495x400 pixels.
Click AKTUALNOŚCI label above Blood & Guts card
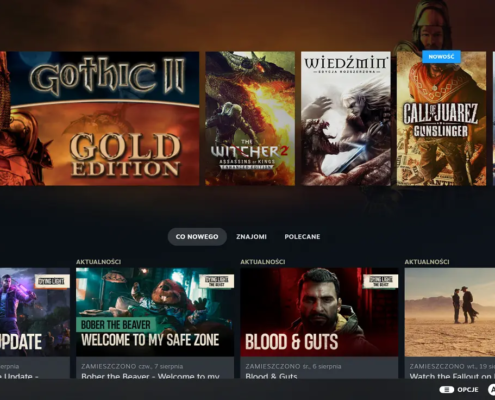tap(263, 262)
